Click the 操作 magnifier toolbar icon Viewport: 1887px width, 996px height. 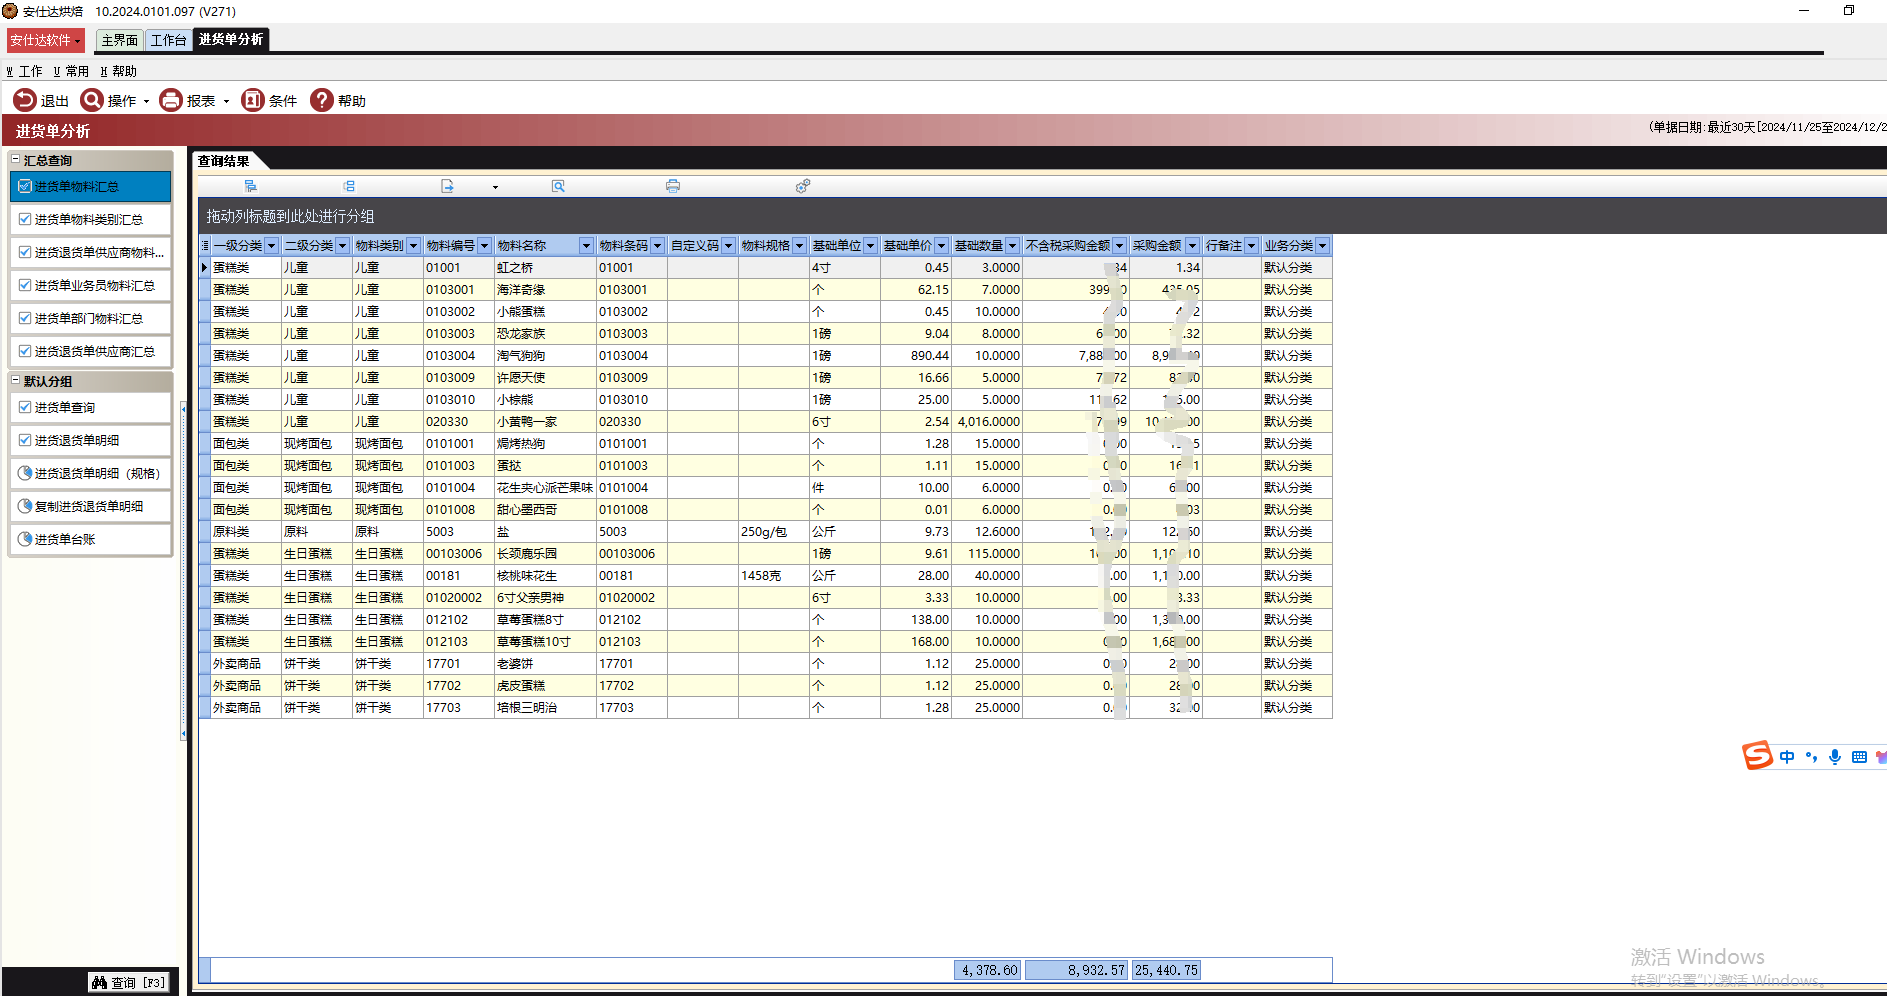pos(92,100)
